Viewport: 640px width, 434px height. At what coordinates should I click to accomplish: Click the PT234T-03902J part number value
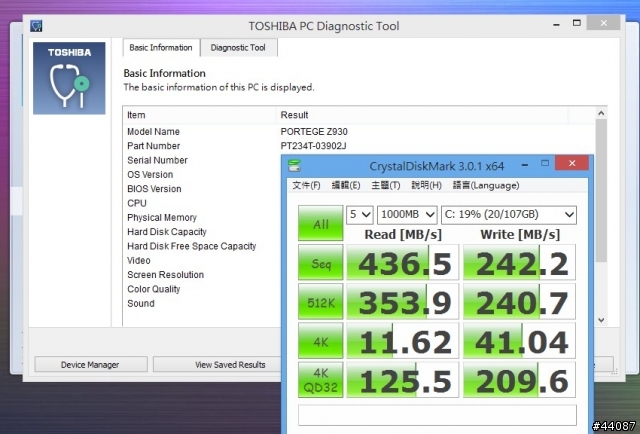[x=313, y=146]
